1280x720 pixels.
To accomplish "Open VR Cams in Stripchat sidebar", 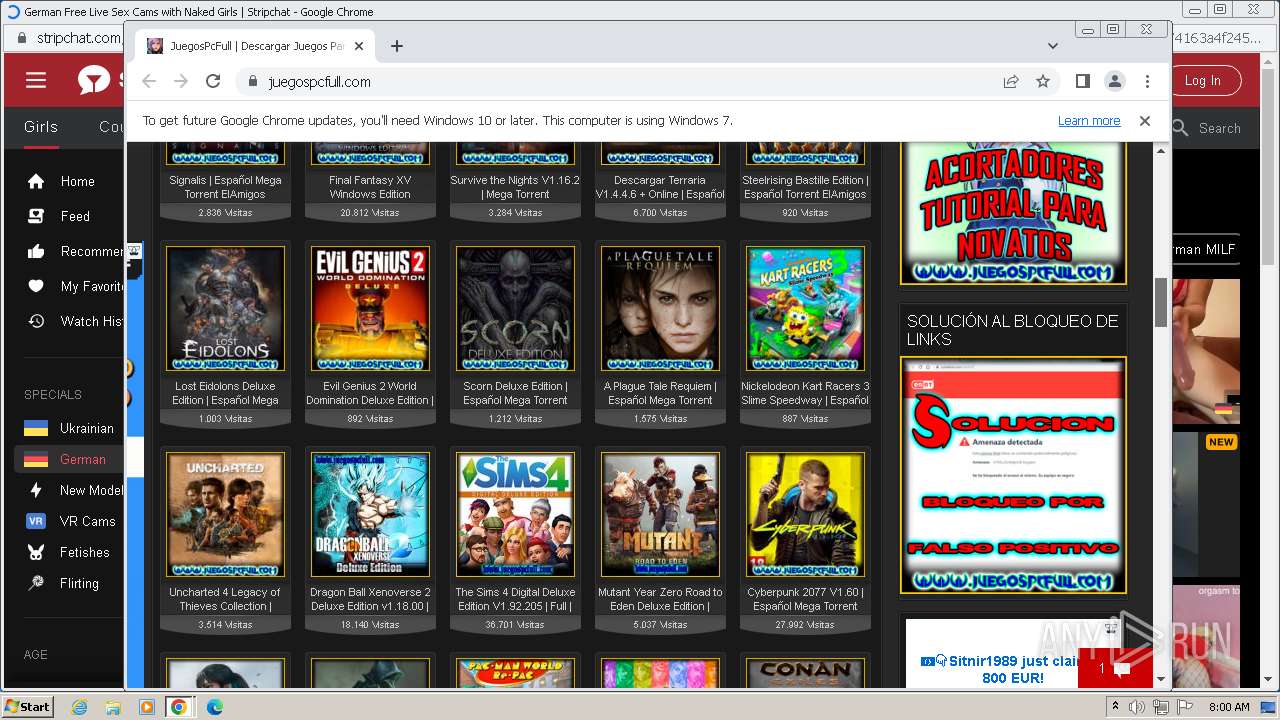I will 69,521.
